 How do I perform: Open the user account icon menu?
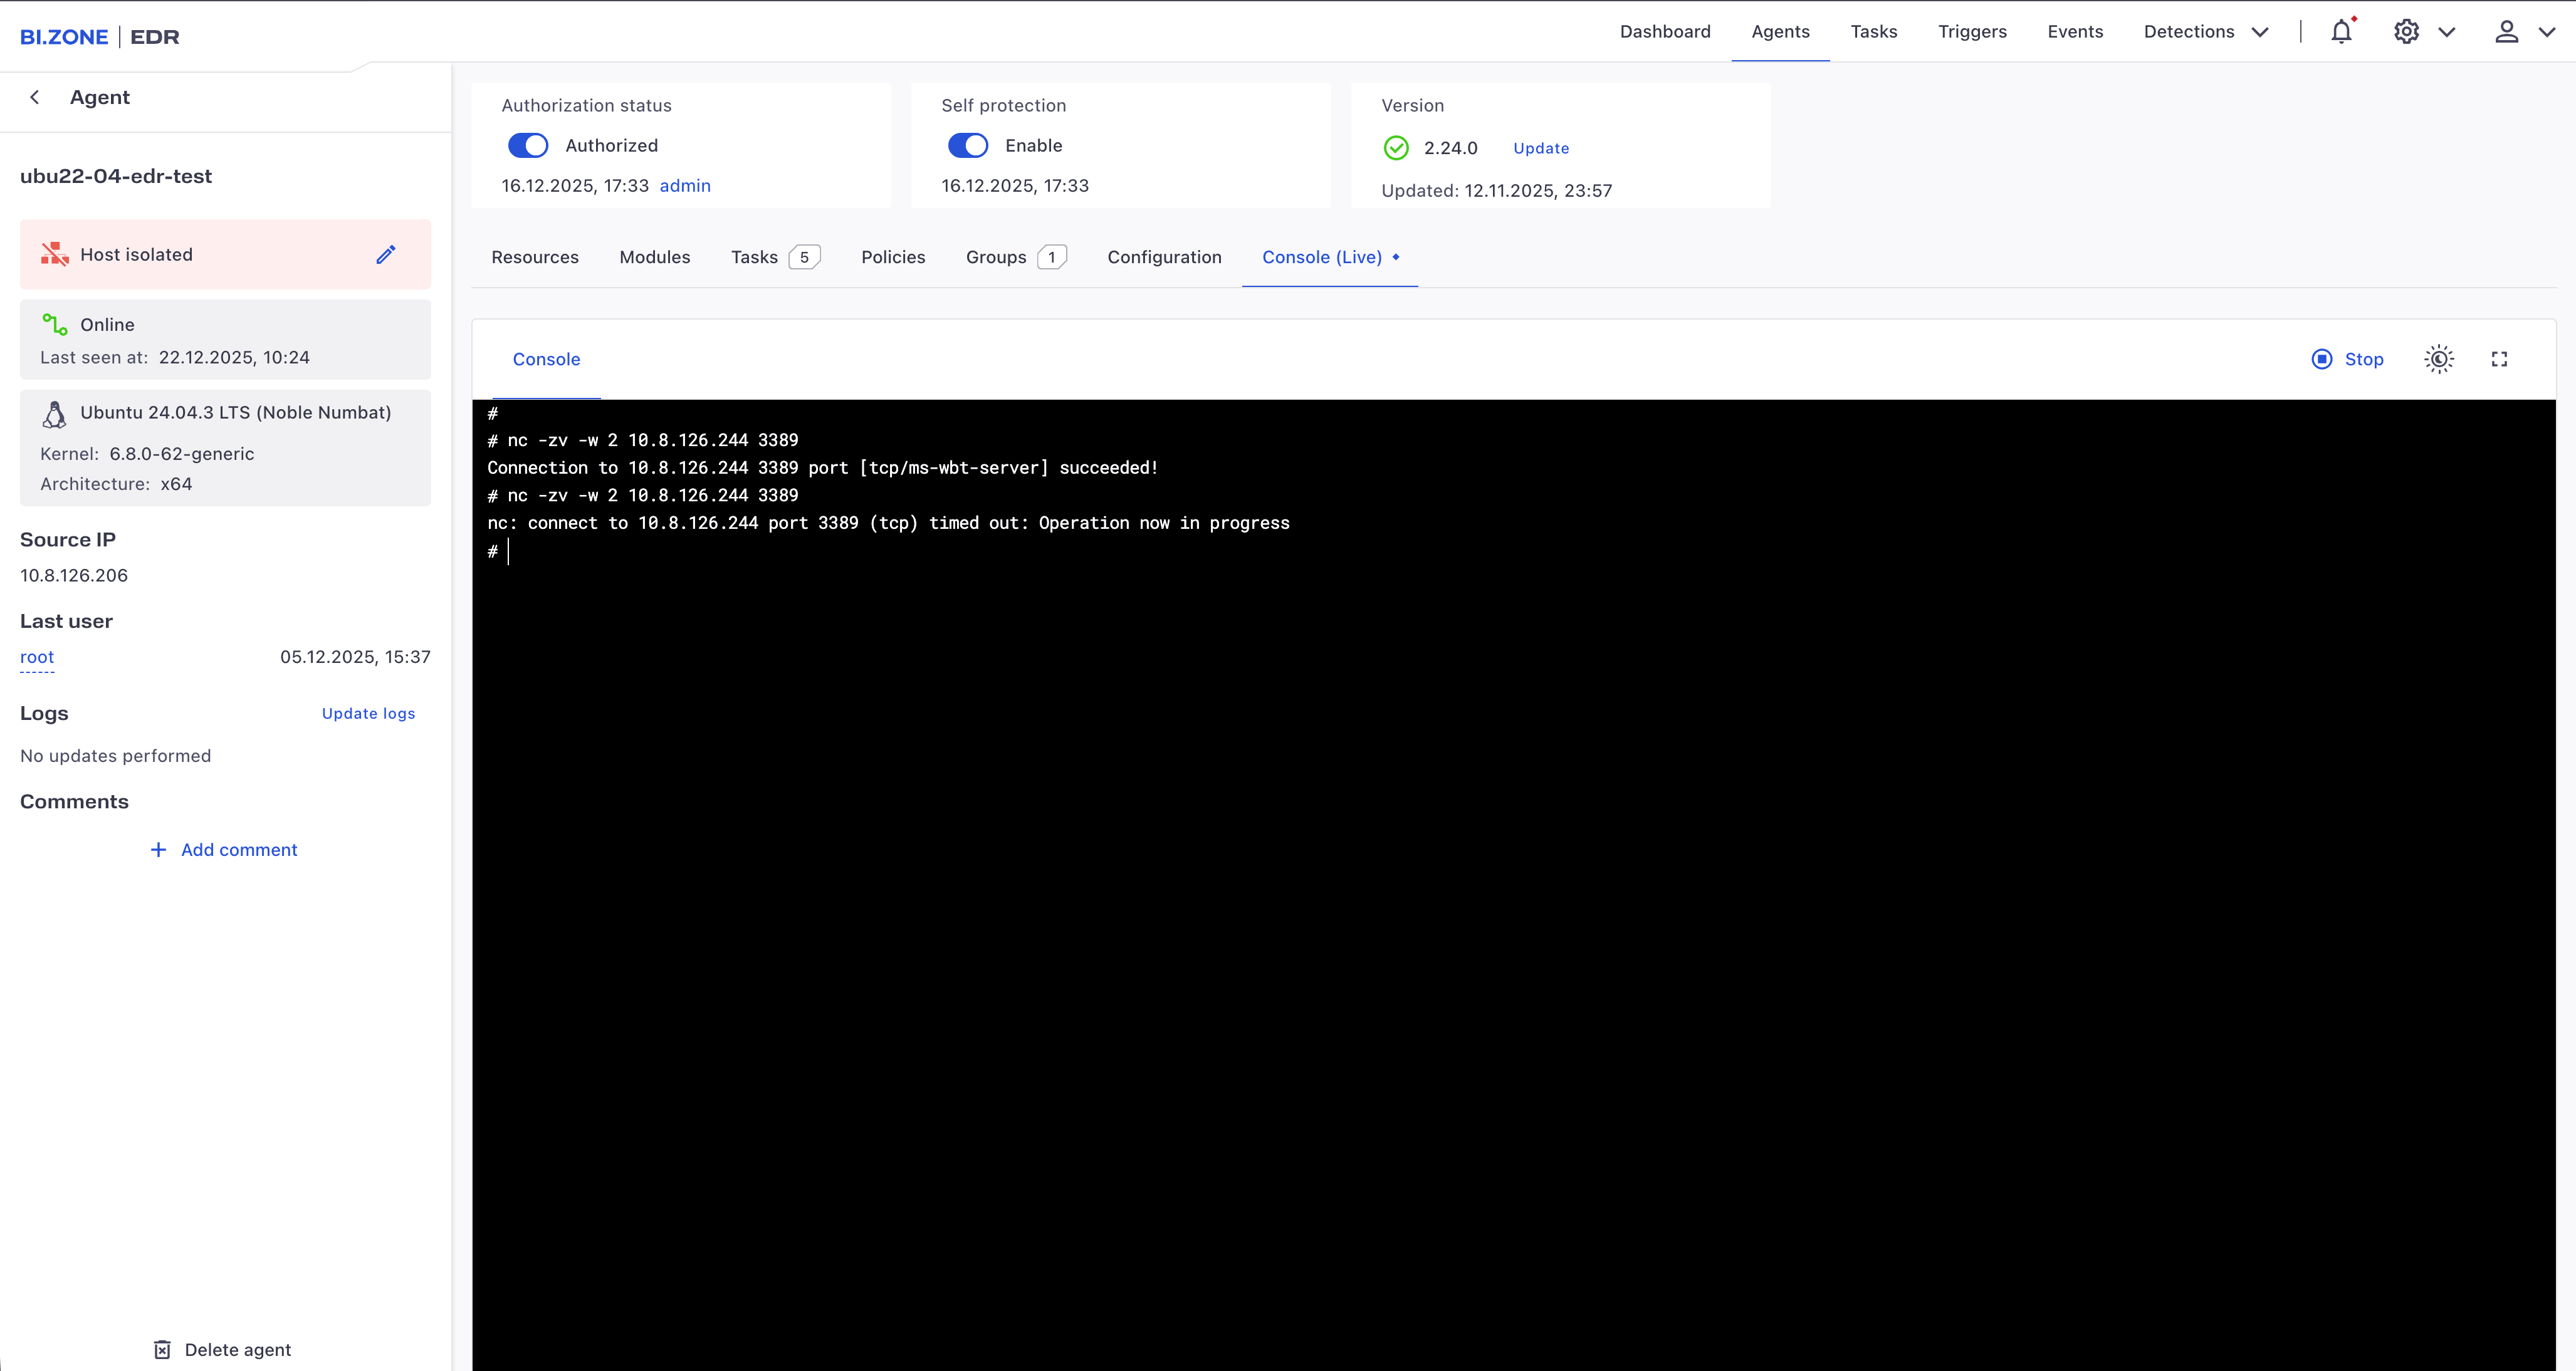click(2506, 31)
